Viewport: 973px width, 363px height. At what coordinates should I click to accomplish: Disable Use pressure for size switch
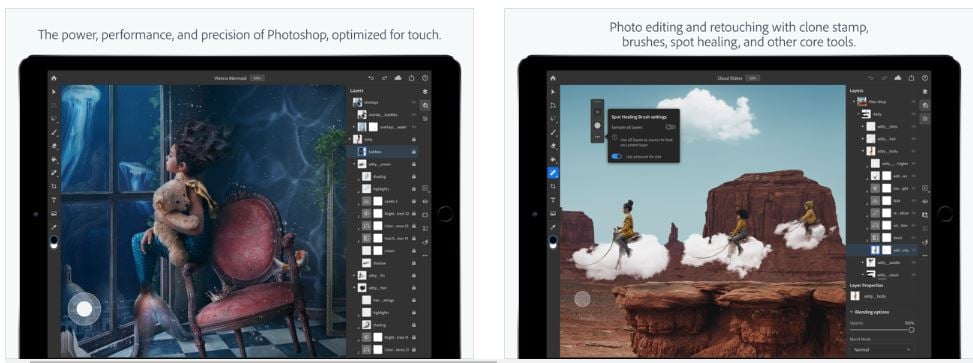click(x=616, y=156)
